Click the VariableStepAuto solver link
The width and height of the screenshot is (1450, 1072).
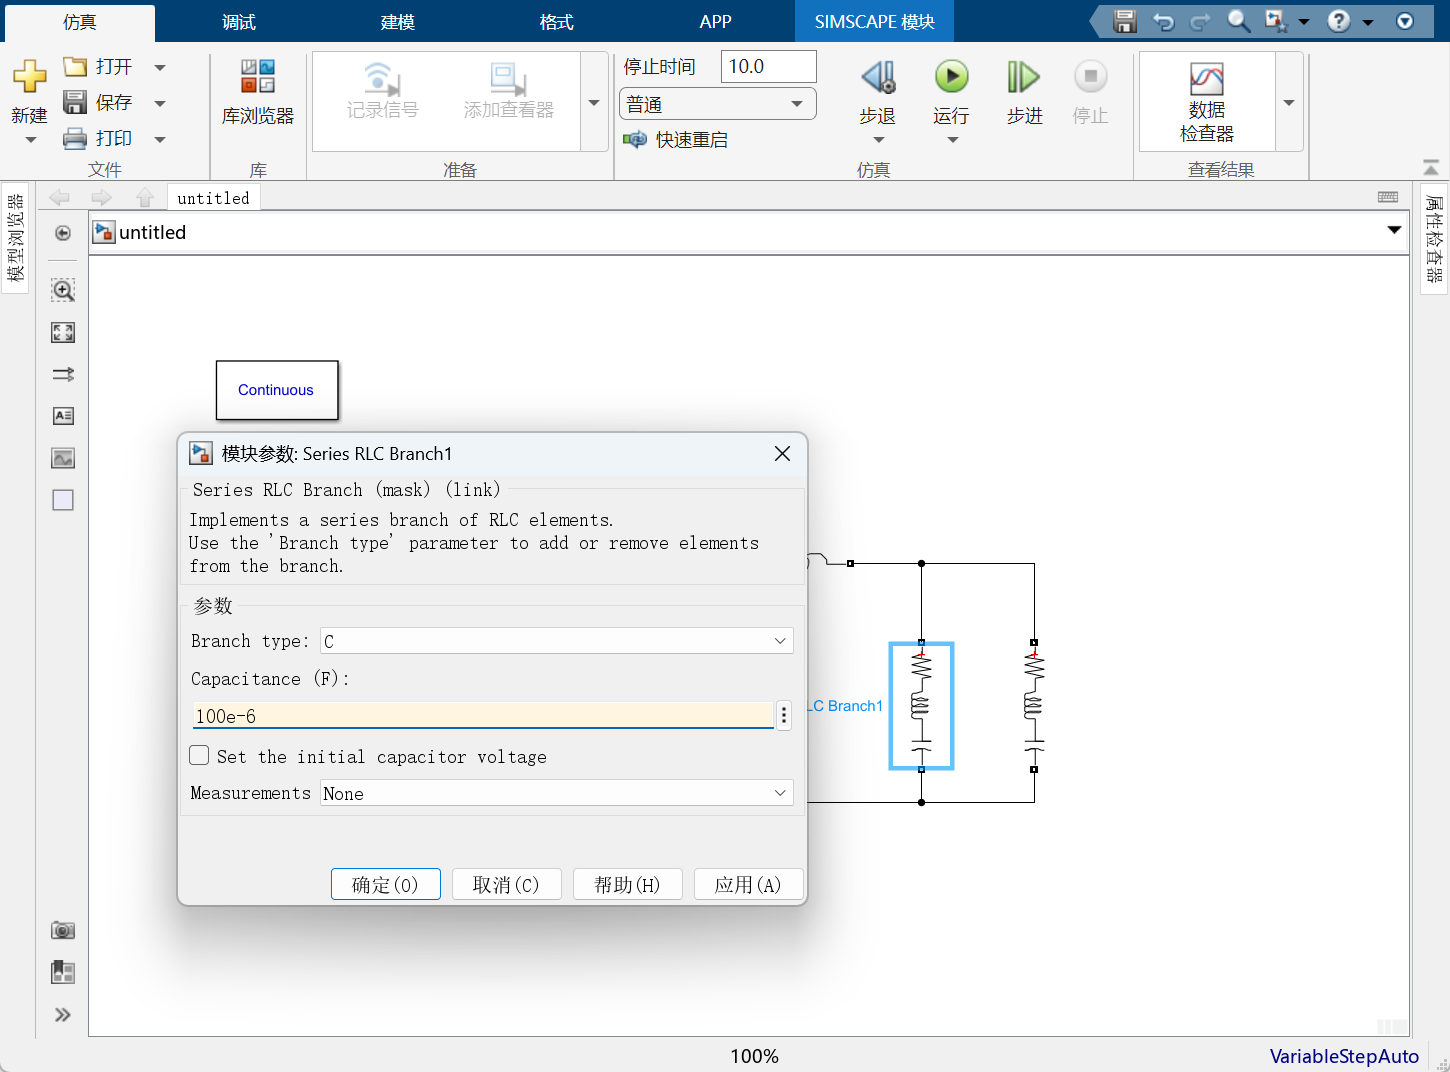1344,1056
